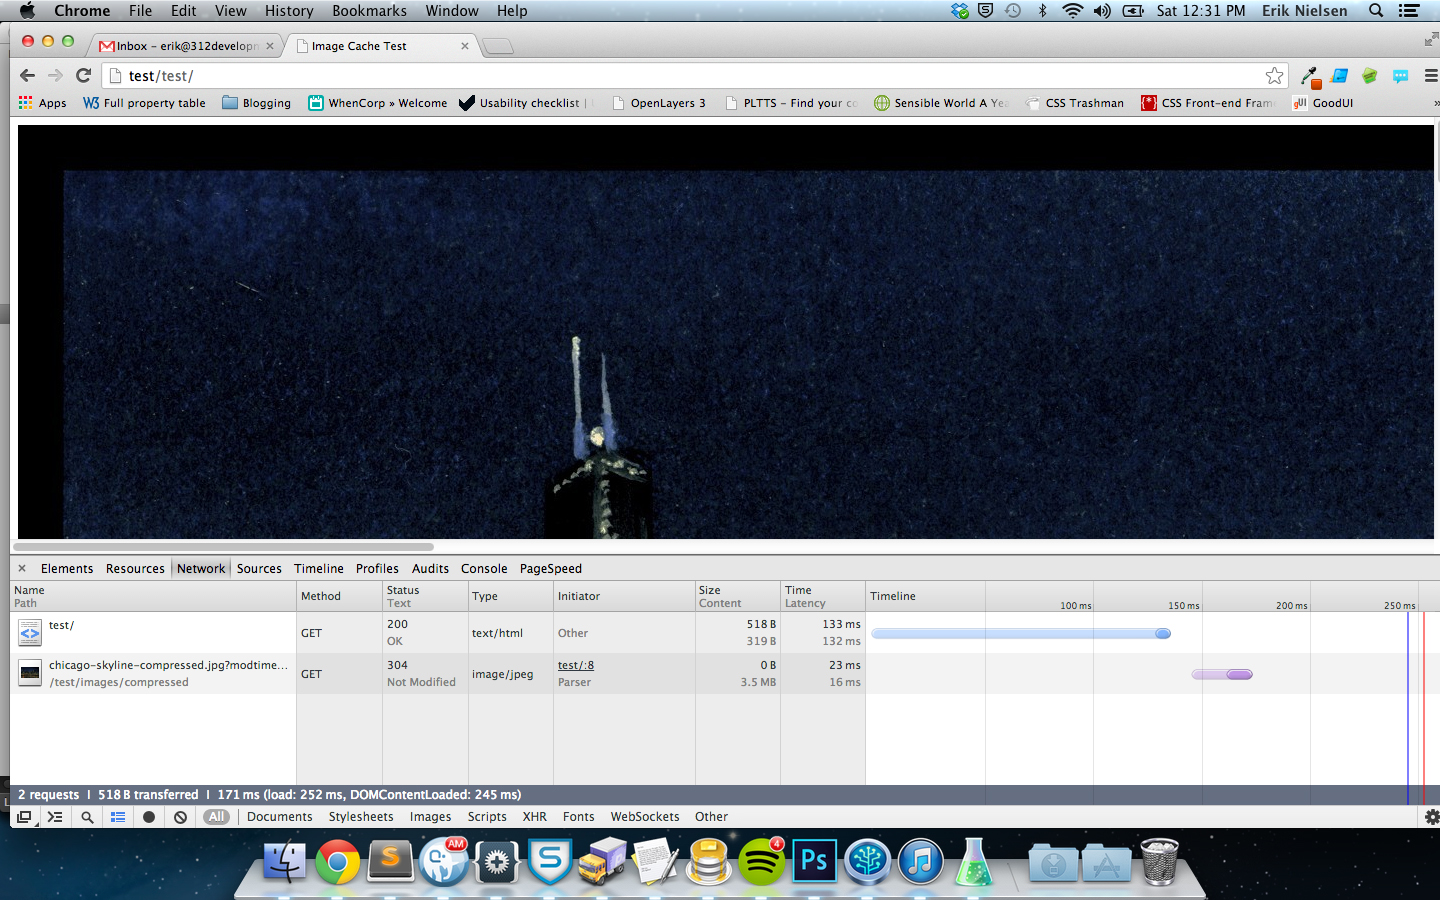Image resolution: width=1440 pixels, height=900 pixels.
Task: Filter network requests by Images
Action: (x=430, y=817)
